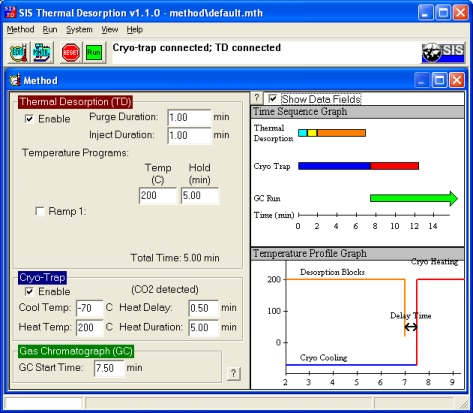The image size is (473, 413).
Task: Click the Cryo Cooling graph label
Action: pyautogui.click(x=323, y=358)
